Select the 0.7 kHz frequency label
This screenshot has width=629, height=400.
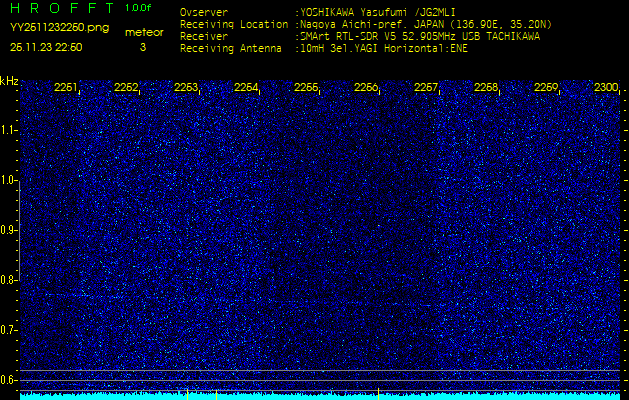[8, 330]
